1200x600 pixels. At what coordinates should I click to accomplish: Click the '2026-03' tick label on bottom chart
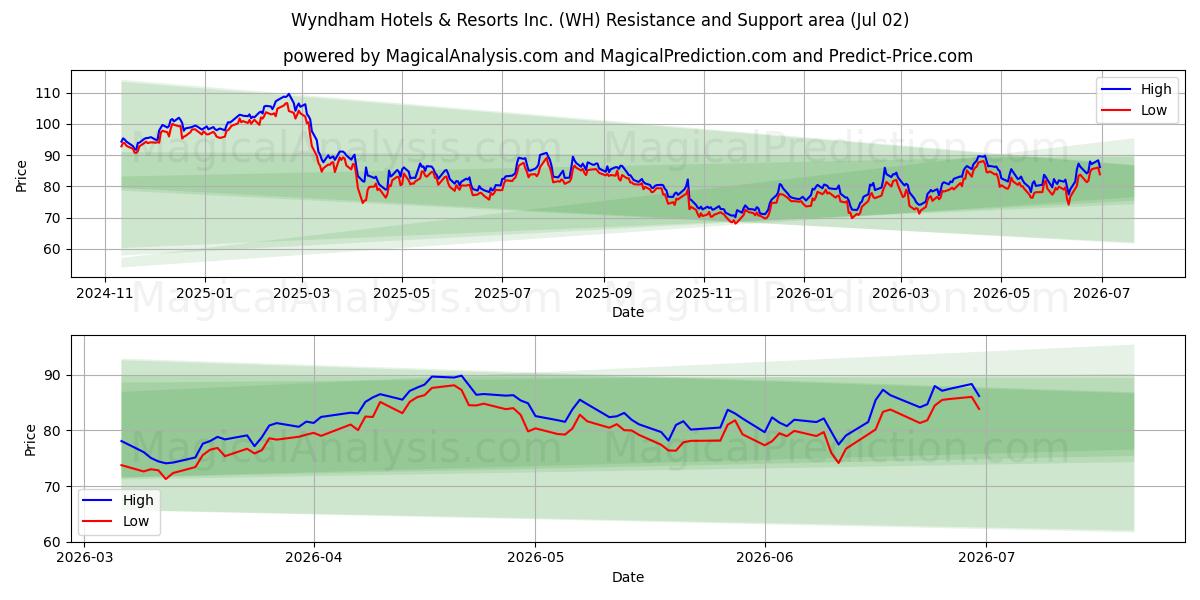(x=85, y=559)
